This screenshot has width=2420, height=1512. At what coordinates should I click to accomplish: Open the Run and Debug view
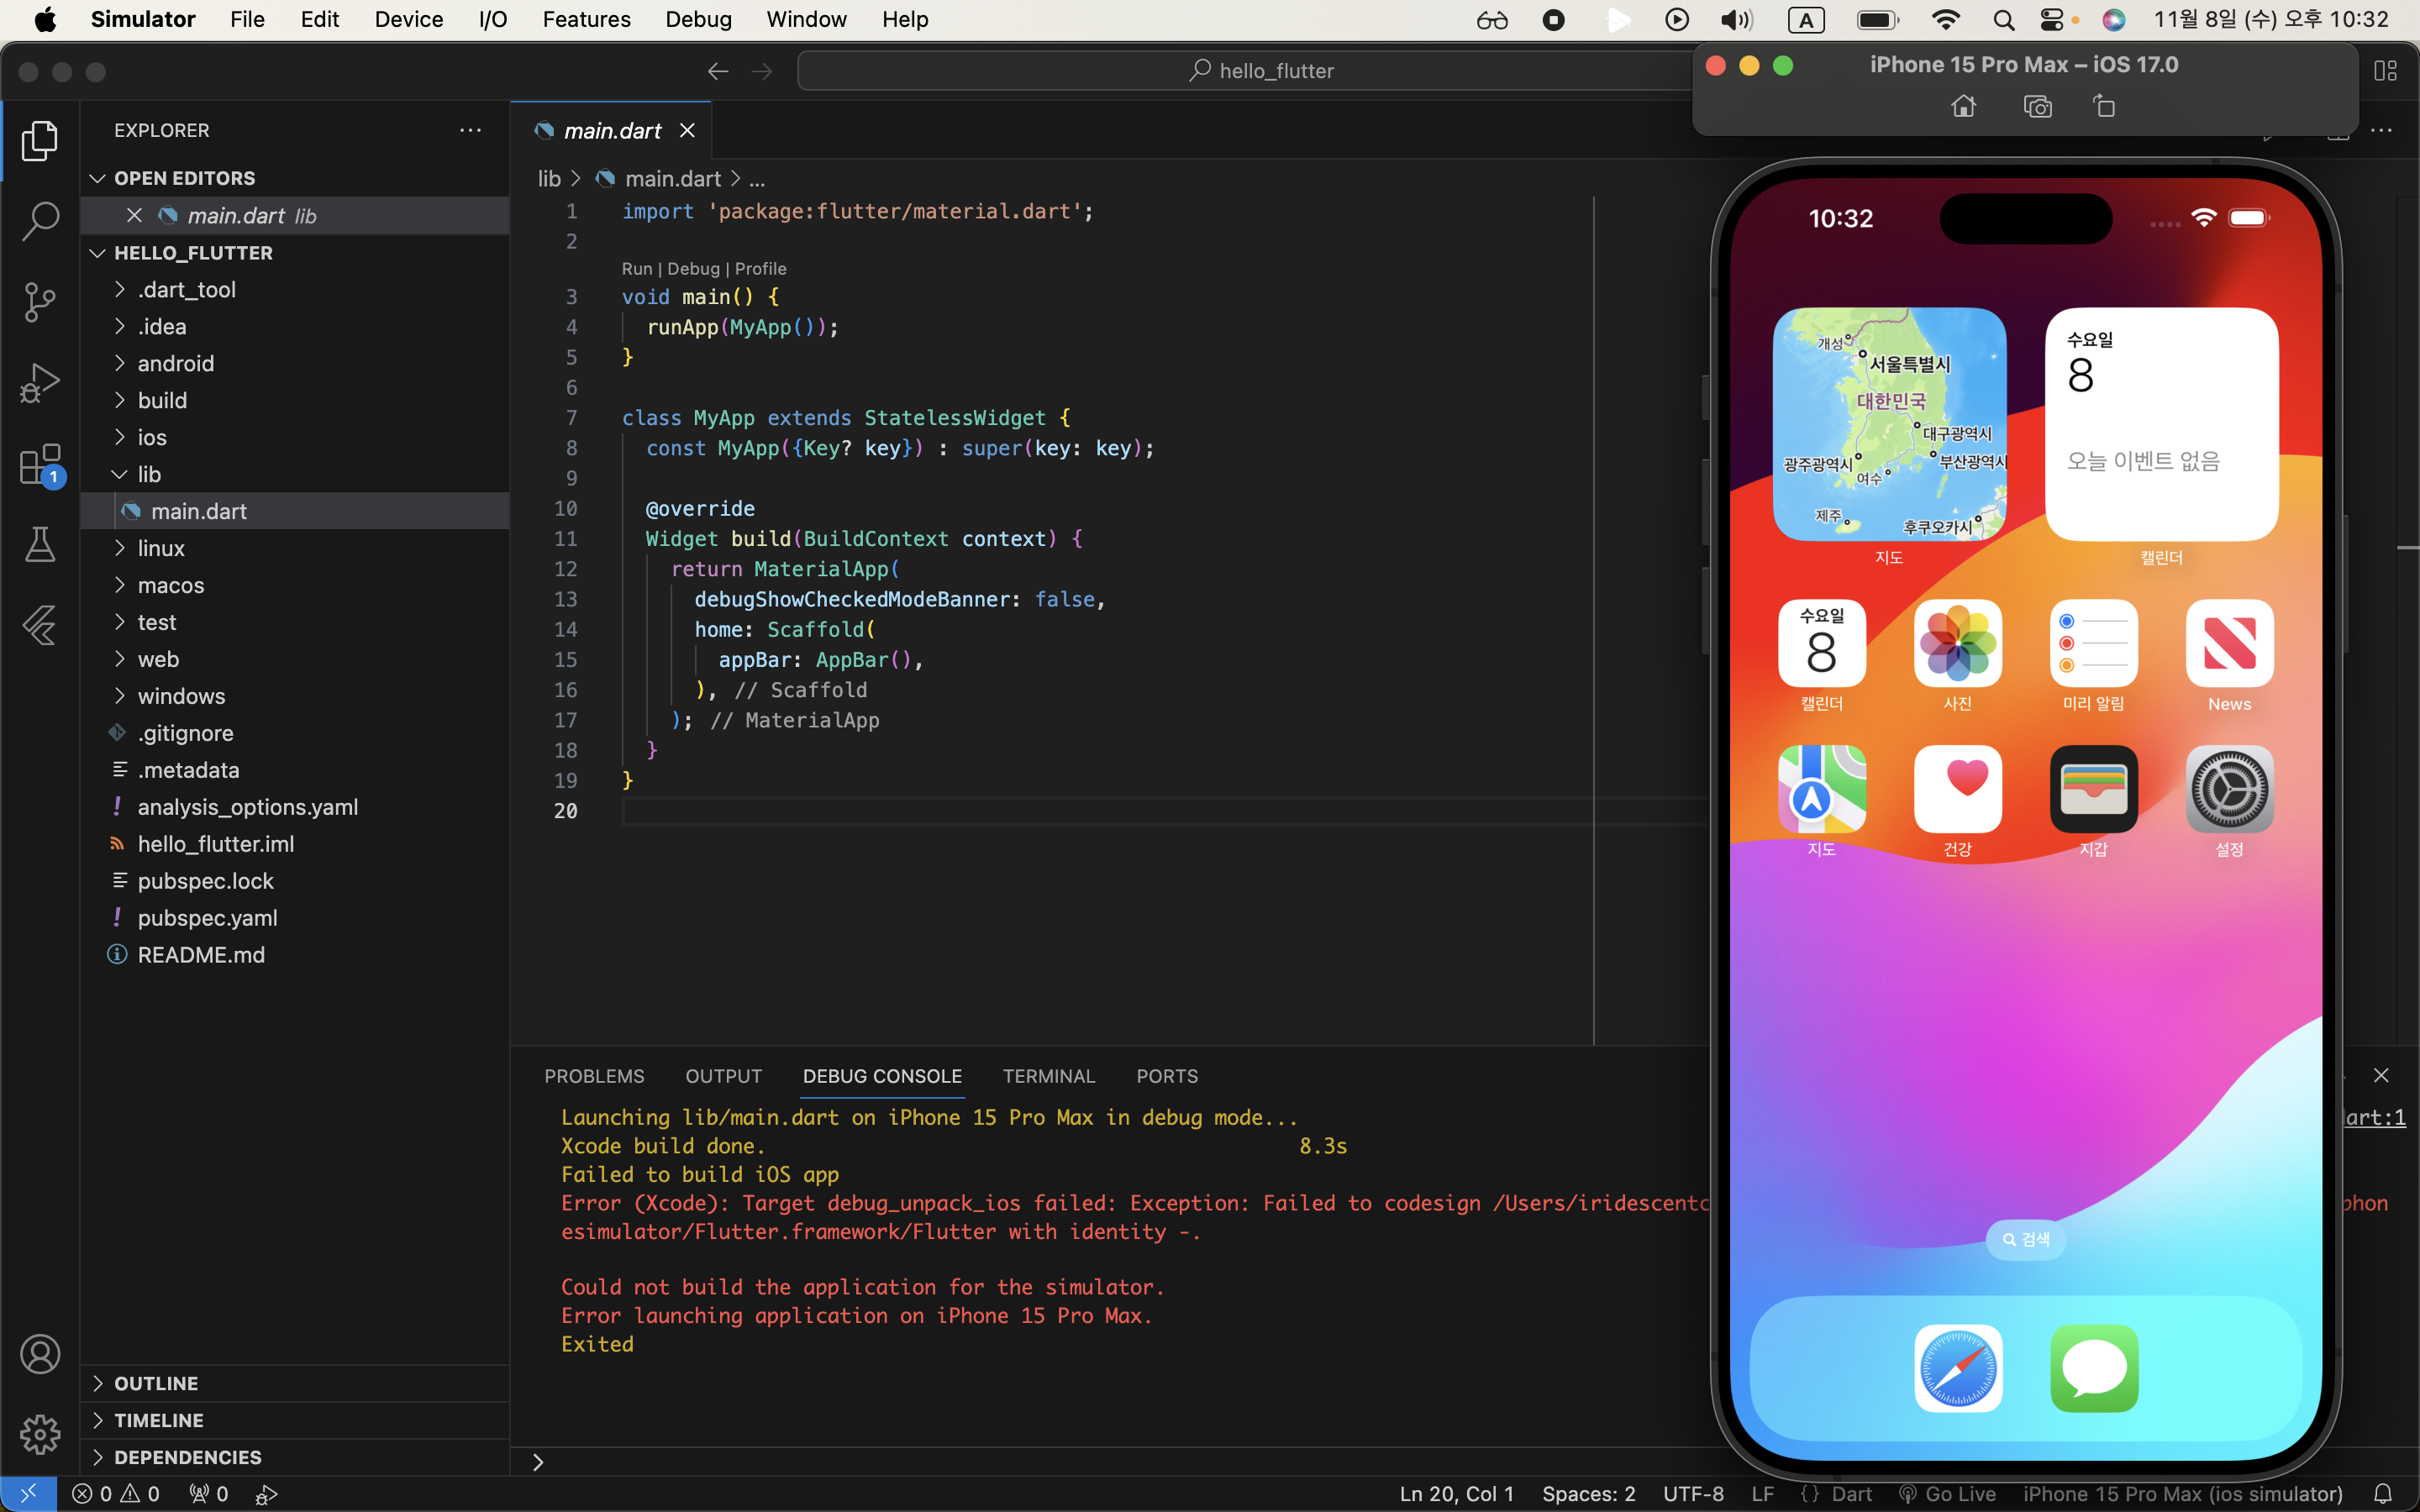pos(40,382)
